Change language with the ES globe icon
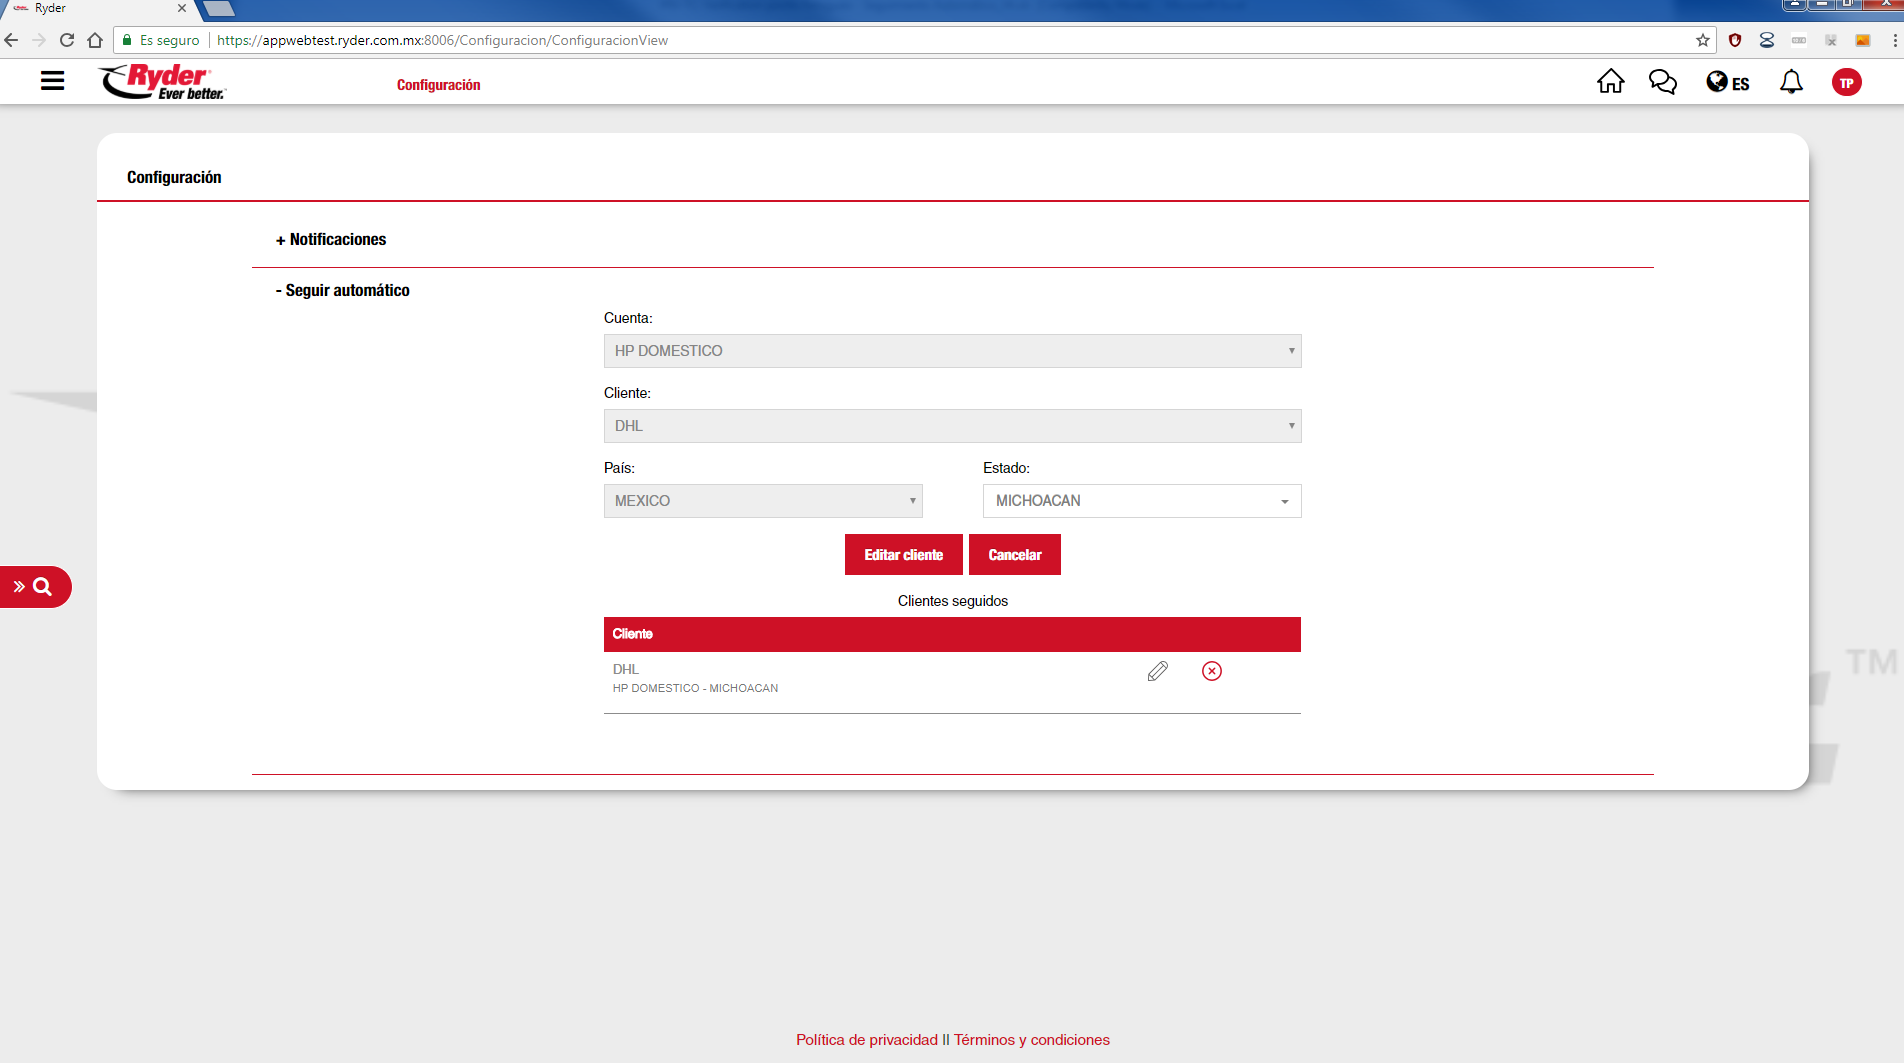 pyautogui.click(x=1727, y=83)
